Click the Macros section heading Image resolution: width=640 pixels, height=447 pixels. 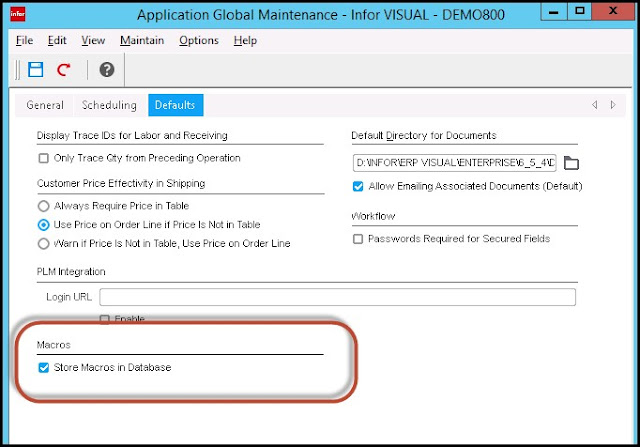coord(53,345)
